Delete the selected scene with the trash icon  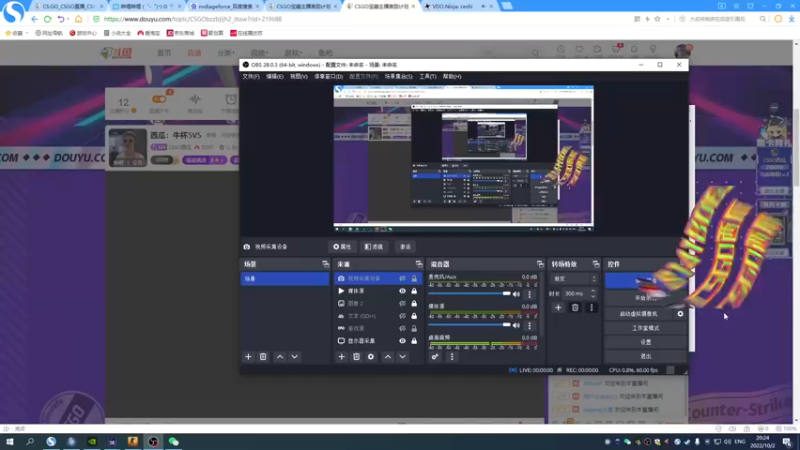(x=263, y=357)
